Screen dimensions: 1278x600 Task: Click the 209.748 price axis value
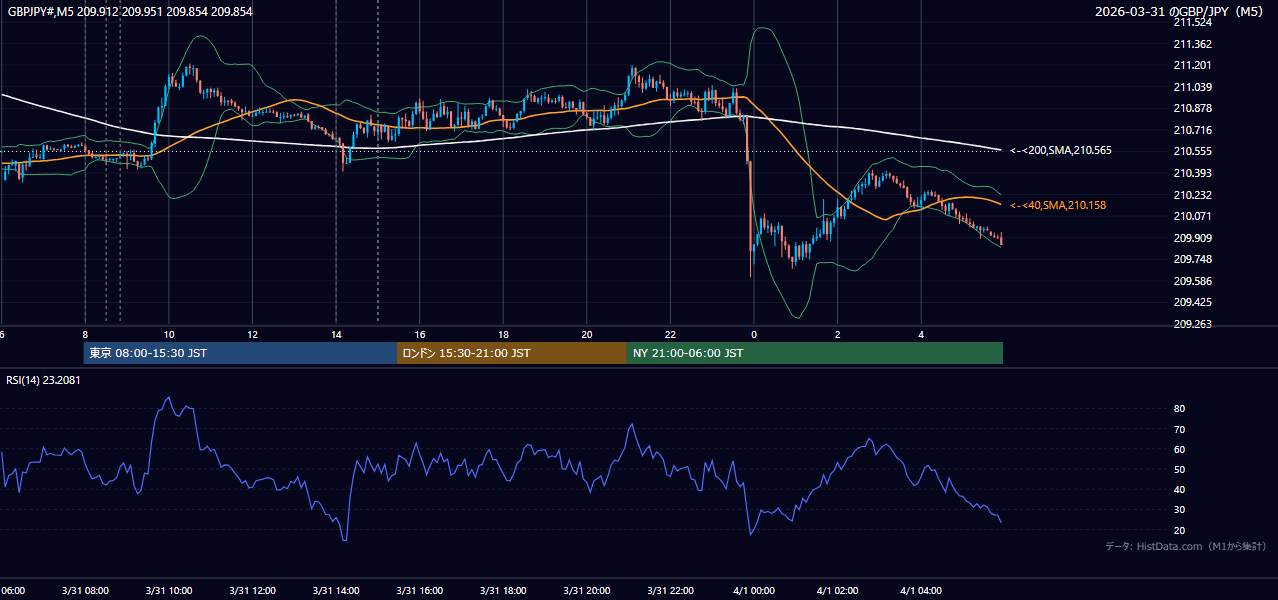[1192, 259]
